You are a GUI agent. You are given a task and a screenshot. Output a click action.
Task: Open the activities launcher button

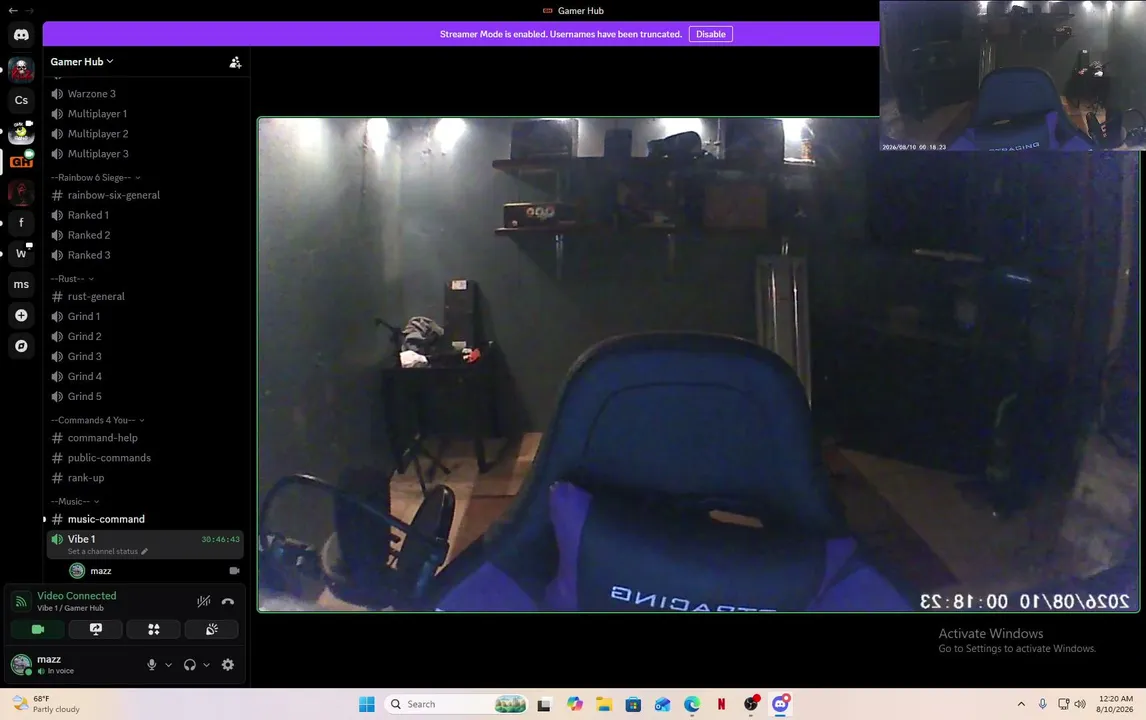coord(153,629)
